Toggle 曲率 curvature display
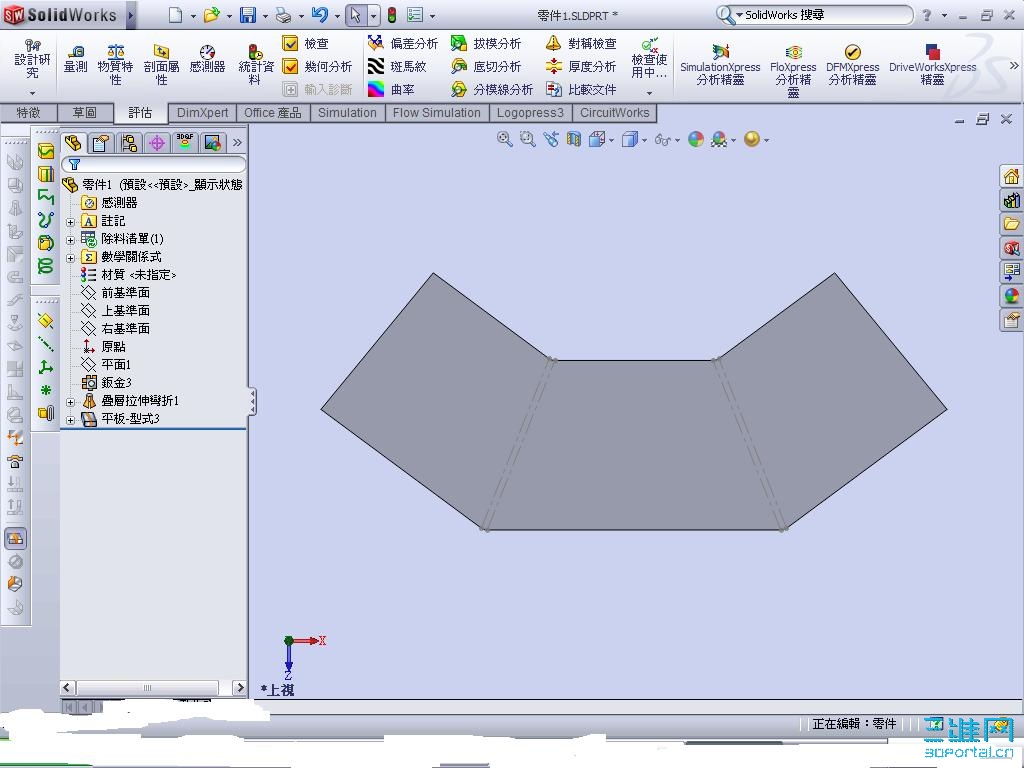The width and height of the screenshot is (1024, 768). [x=391, y=89]
